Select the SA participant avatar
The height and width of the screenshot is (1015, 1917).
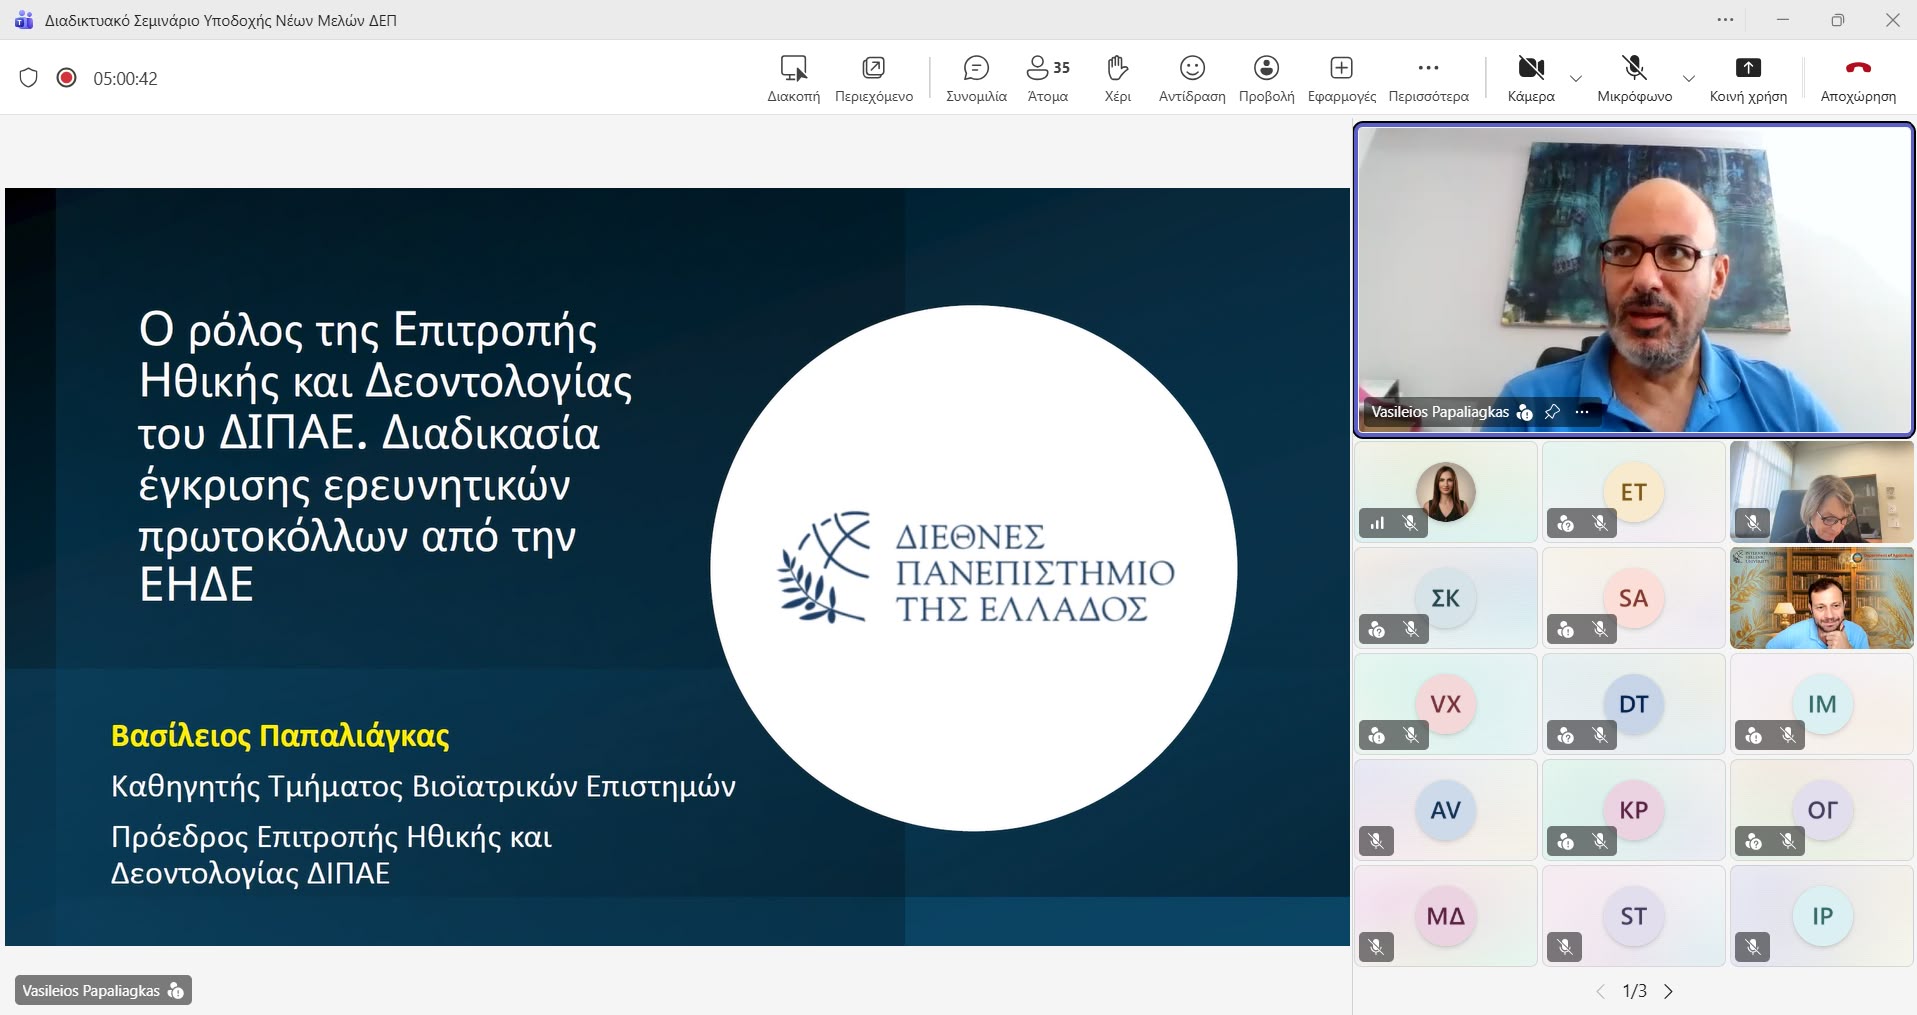[1633, 598]
